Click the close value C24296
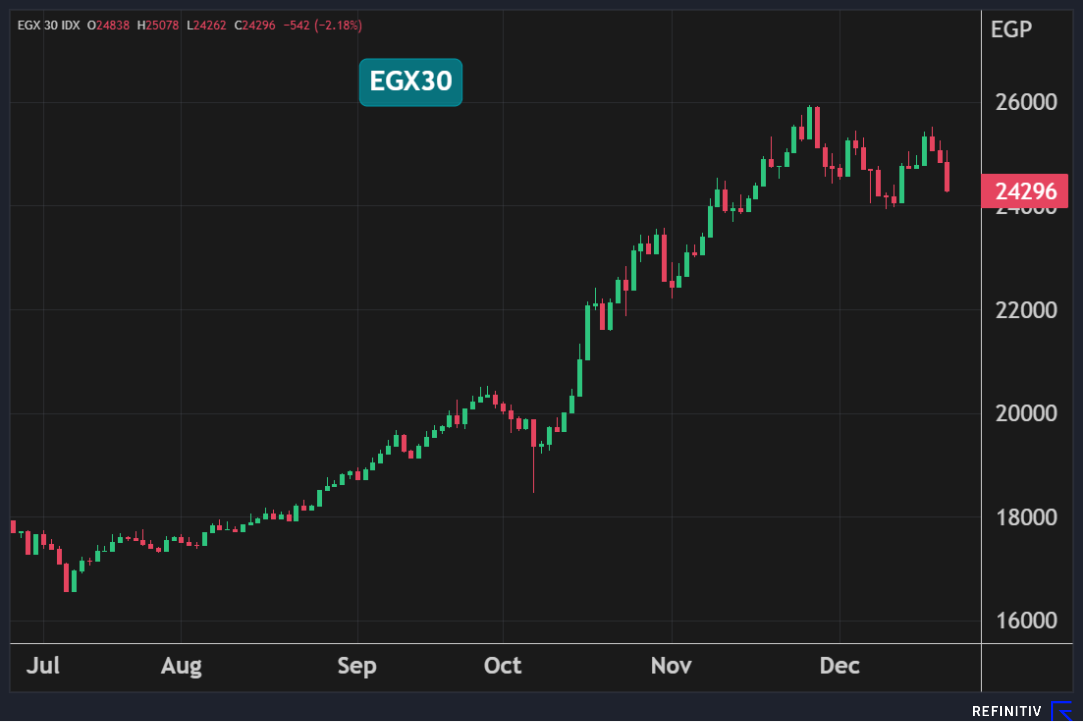 [255, 24]
